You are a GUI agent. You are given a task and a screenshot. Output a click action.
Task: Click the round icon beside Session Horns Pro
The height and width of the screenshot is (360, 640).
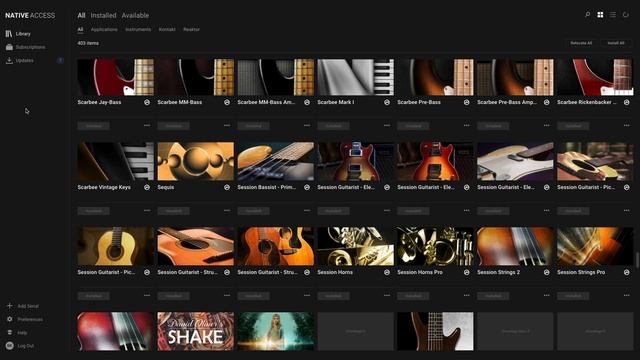[x=467, y=272]
